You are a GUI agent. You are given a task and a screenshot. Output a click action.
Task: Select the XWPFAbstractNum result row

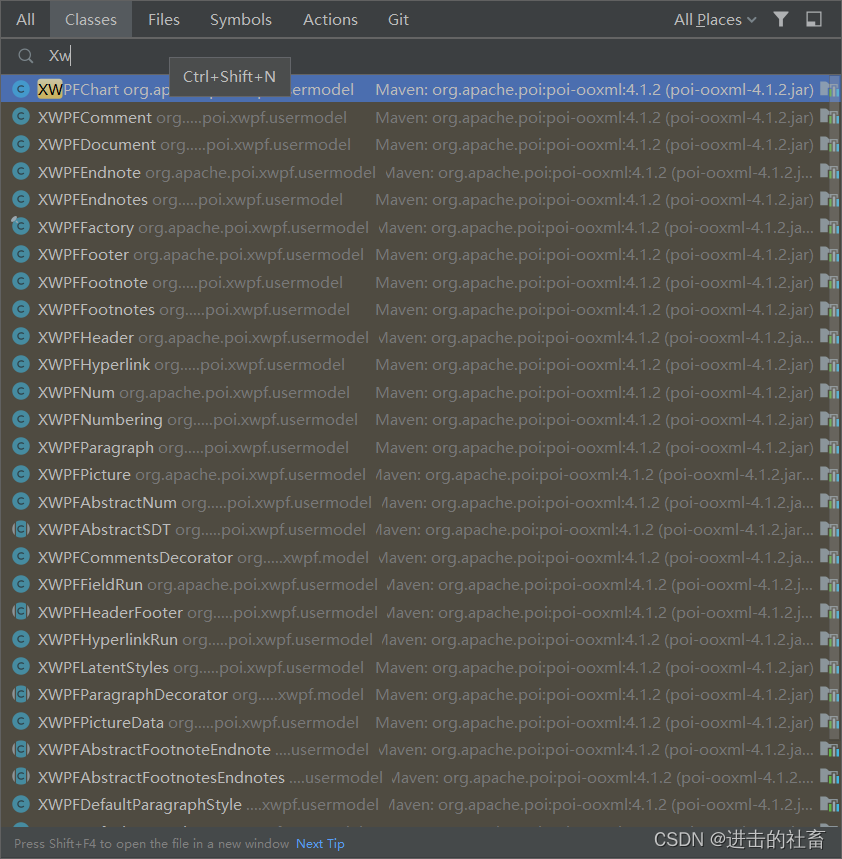pyautogui.click(x=421, y=502)
